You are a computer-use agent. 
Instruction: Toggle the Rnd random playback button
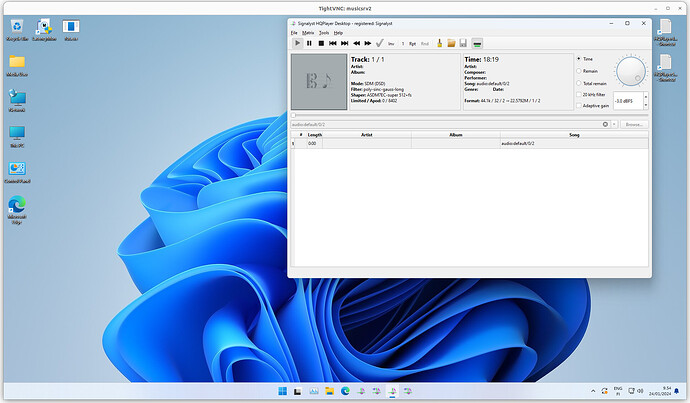click(x=425, y=44)
